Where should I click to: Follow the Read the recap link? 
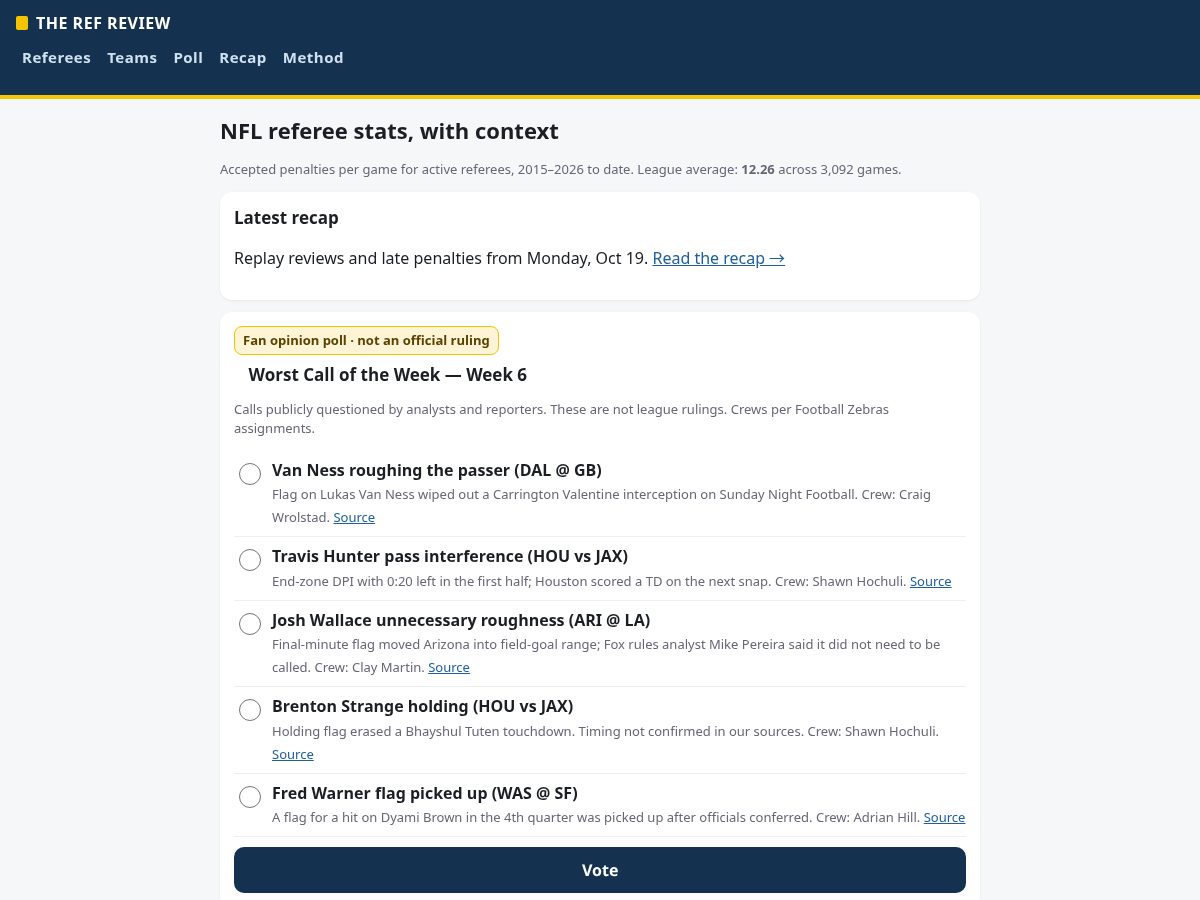pos(719,258)
